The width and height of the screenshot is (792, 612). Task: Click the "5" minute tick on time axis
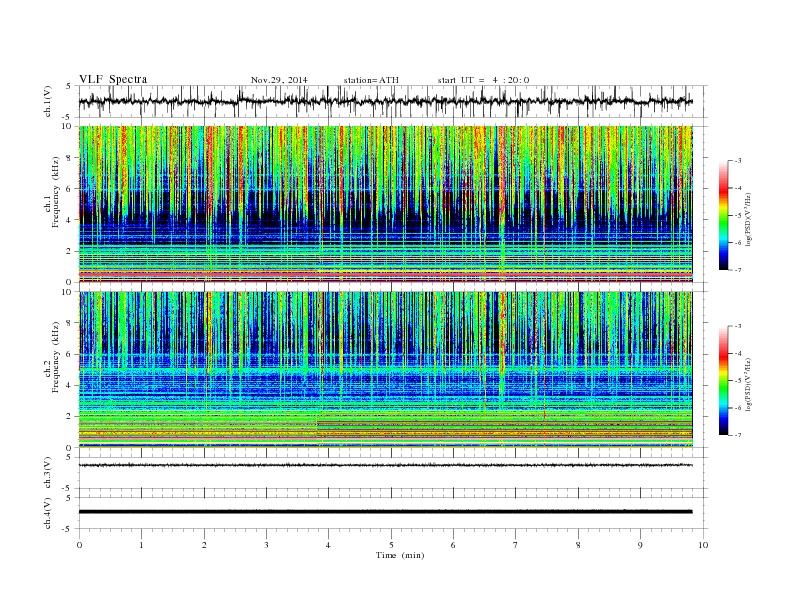[x=391, y=545]
